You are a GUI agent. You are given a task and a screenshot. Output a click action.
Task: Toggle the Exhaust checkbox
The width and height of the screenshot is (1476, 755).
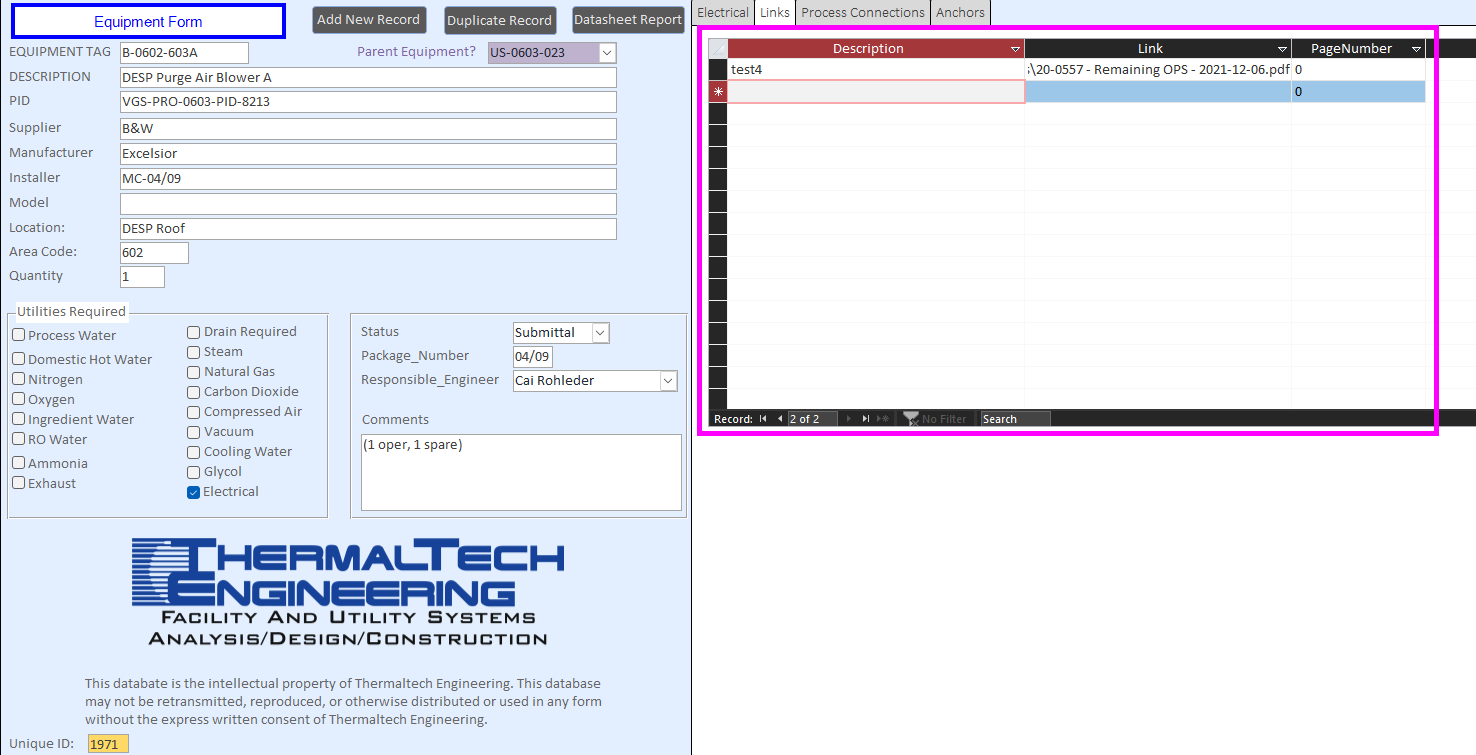point(19,483)
